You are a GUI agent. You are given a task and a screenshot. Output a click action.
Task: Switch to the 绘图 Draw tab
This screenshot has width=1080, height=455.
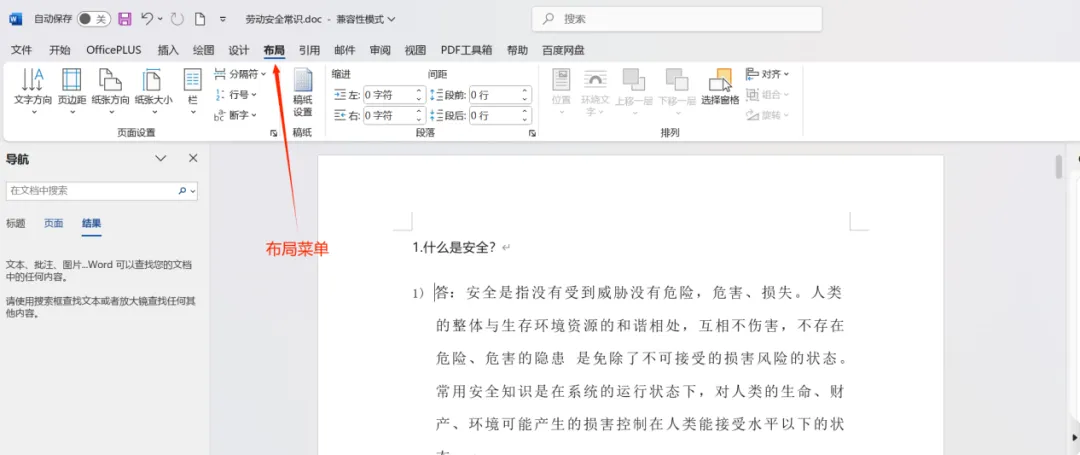204,50
